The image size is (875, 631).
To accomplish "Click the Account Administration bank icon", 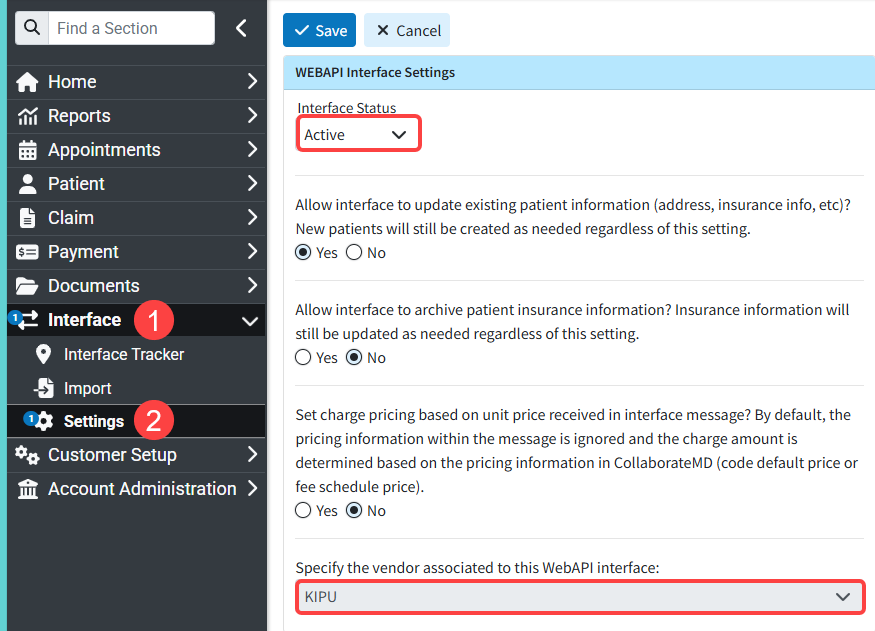I will click(28, 489).
